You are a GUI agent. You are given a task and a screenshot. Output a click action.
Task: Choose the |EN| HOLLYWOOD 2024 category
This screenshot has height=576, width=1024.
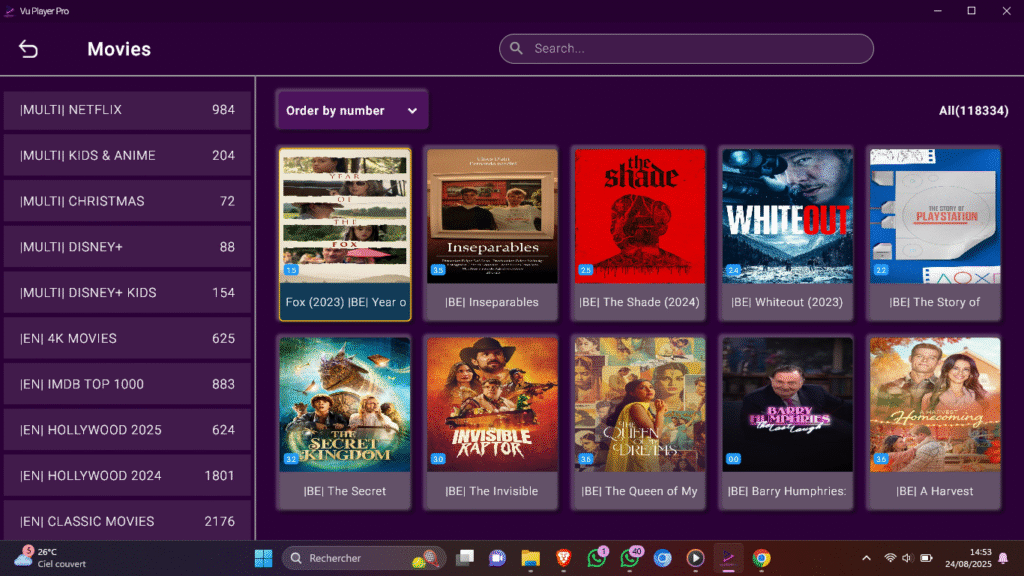127,475
